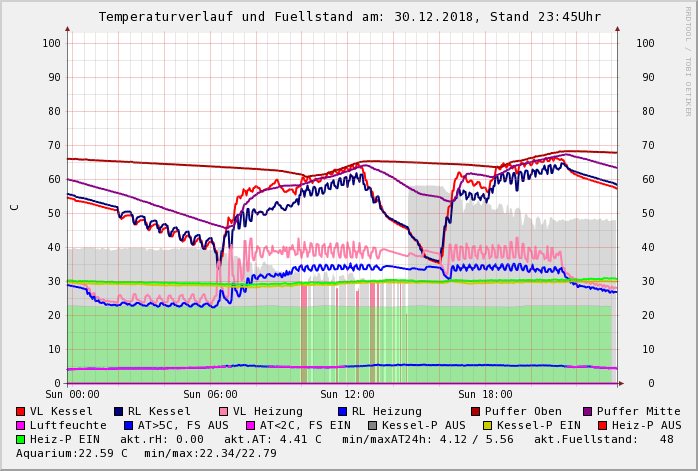
Task: Click the Sun 06:00 time axis label
Action: click(210, 394)
